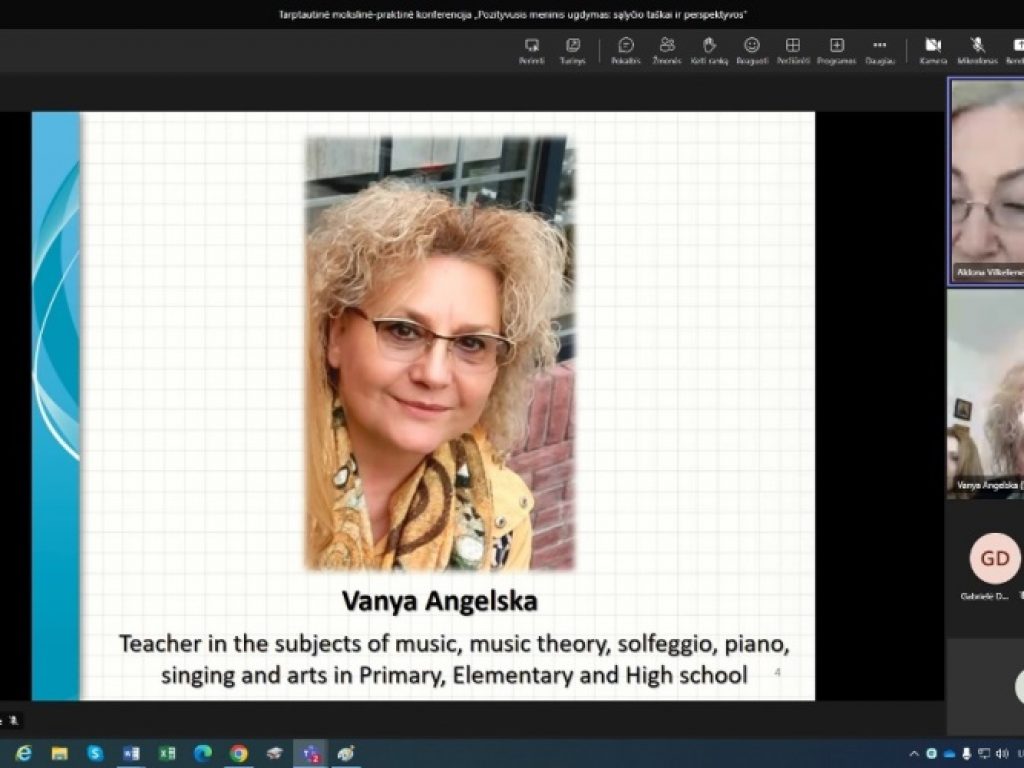Raise your hand with Kelti ranką

point(709,50)
